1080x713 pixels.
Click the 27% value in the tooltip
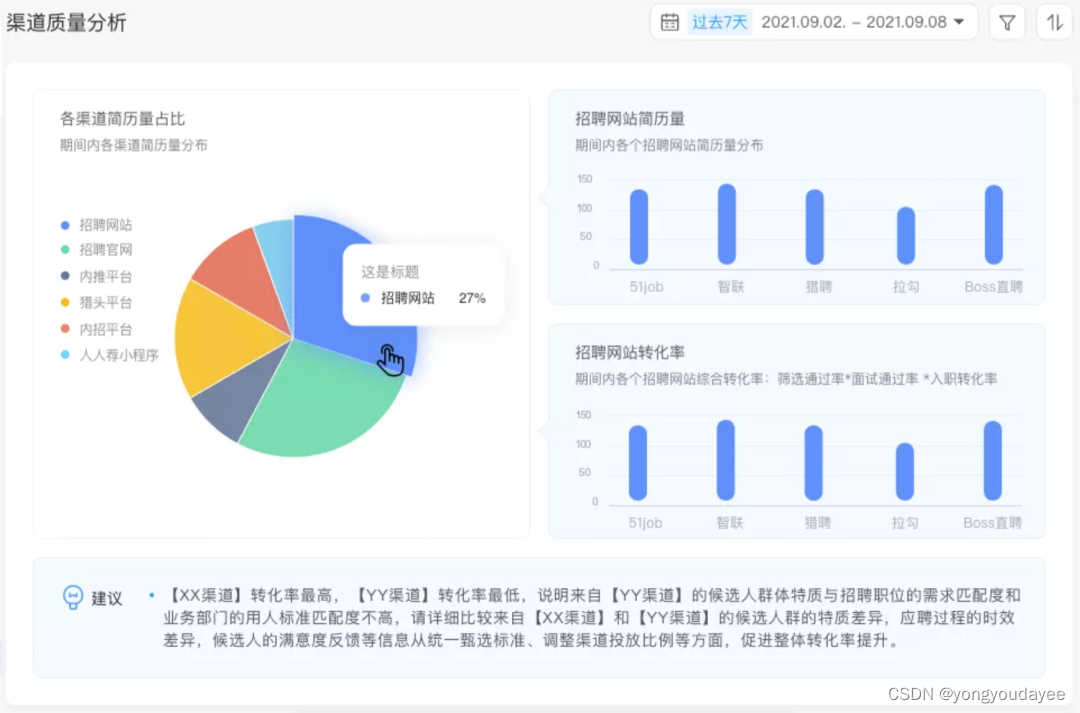point(472,298)
